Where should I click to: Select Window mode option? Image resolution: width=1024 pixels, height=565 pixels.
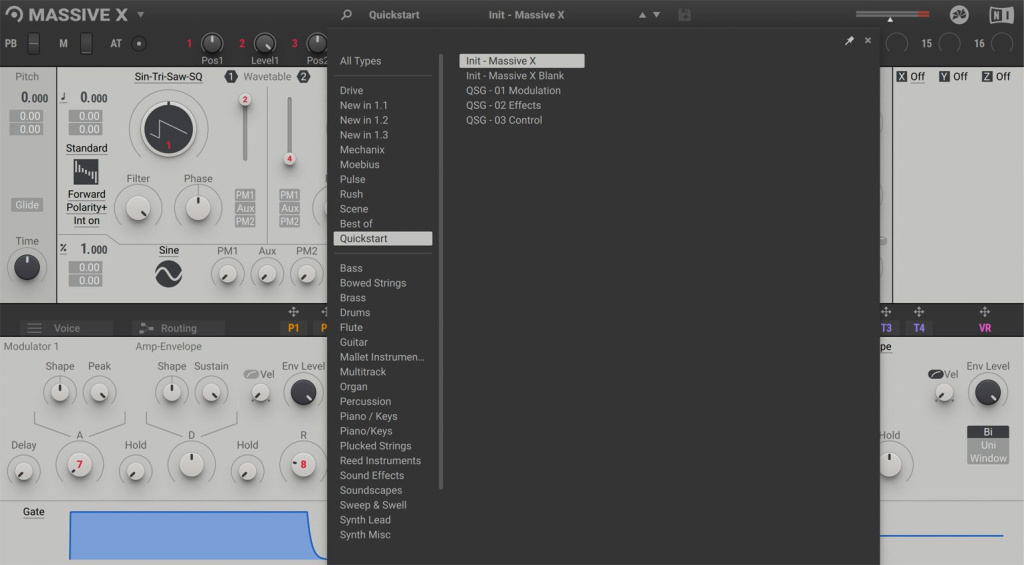(988, 458)
